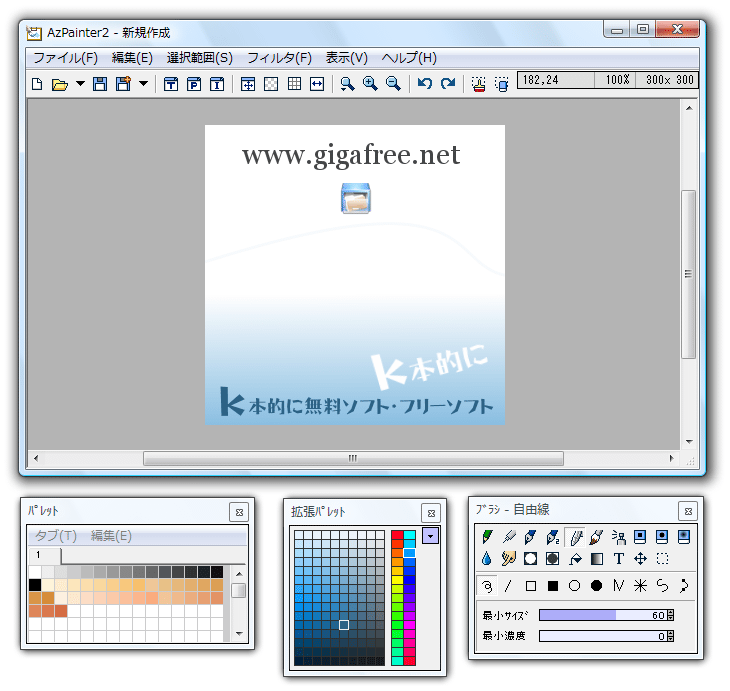Choose spline S-curve drawing mode

pyautogui.click(x=662, y=586)
